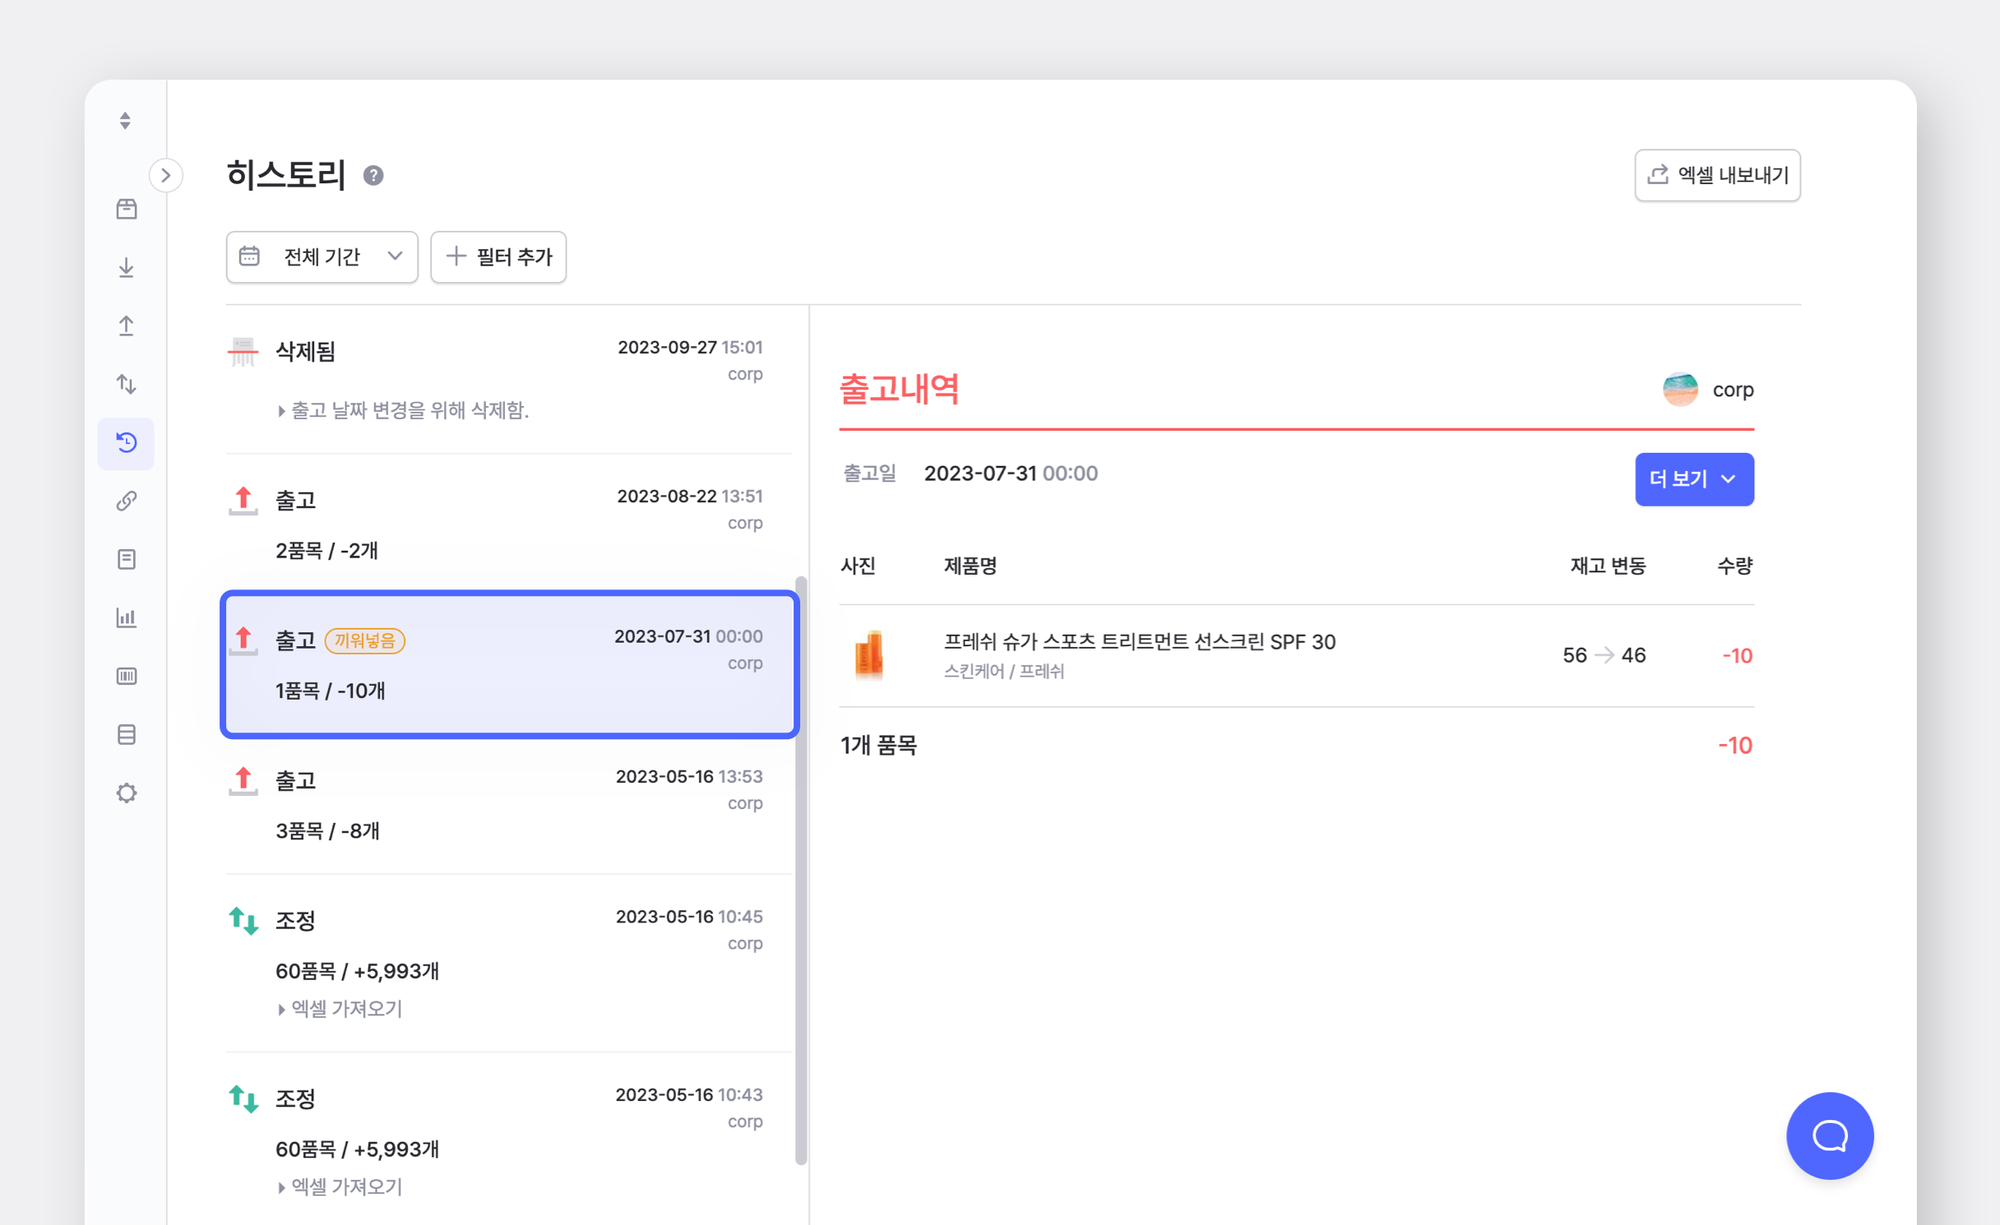Image resolution: width=2000 pixels, height=1225 pixels.
Task: Click the 제품명 column header
Action: click(x=970, y=566)
